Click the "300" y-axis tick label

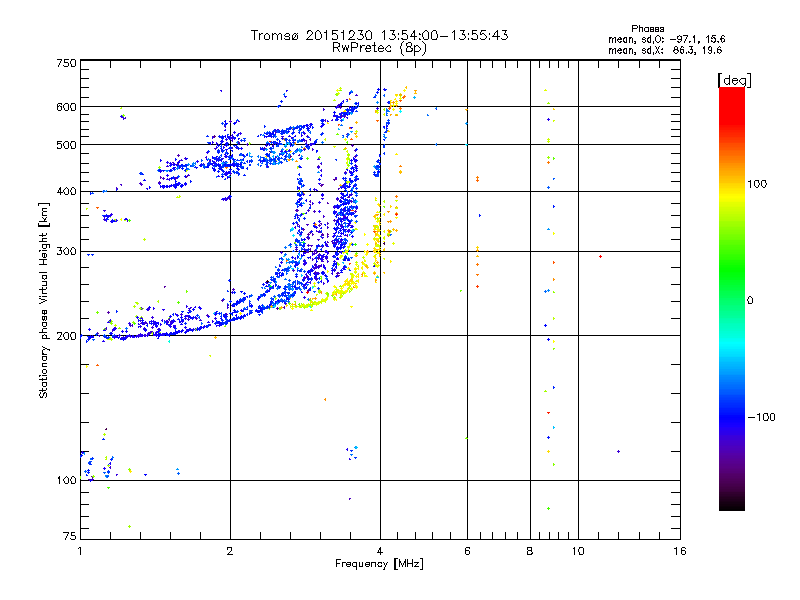point(66,252)
